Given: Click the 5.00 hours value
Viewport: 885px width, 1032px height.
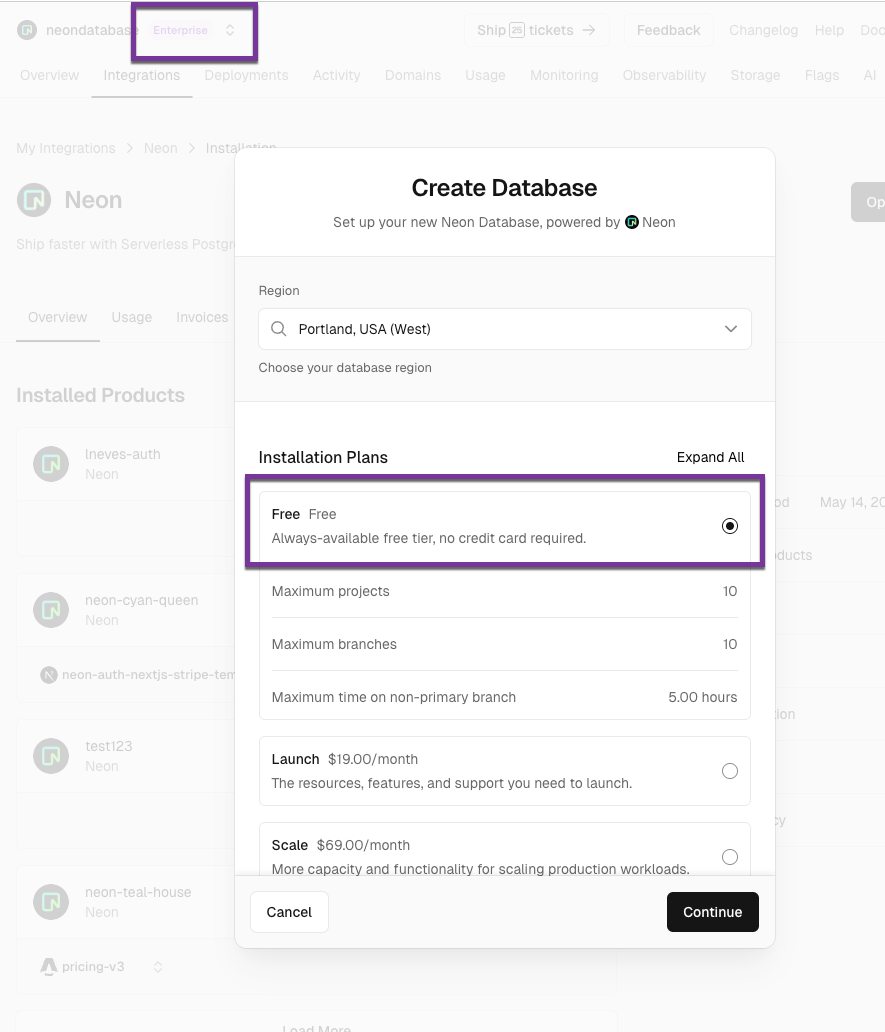Looking at the screenshot, I should (703, 697).
